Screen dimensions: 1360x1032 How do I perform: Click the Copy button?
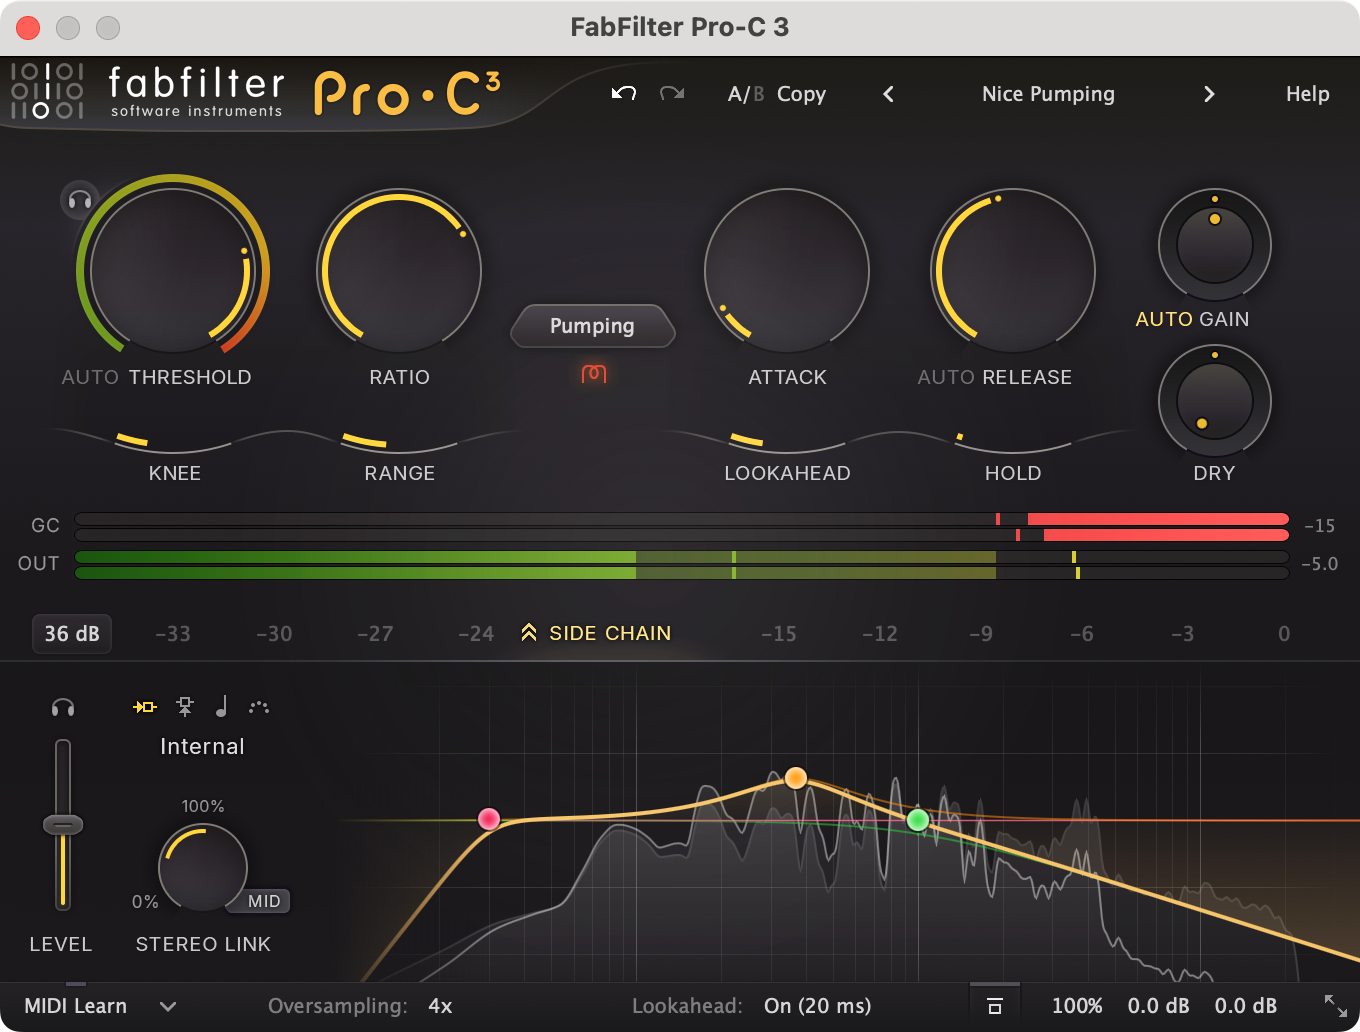point(800,93)
